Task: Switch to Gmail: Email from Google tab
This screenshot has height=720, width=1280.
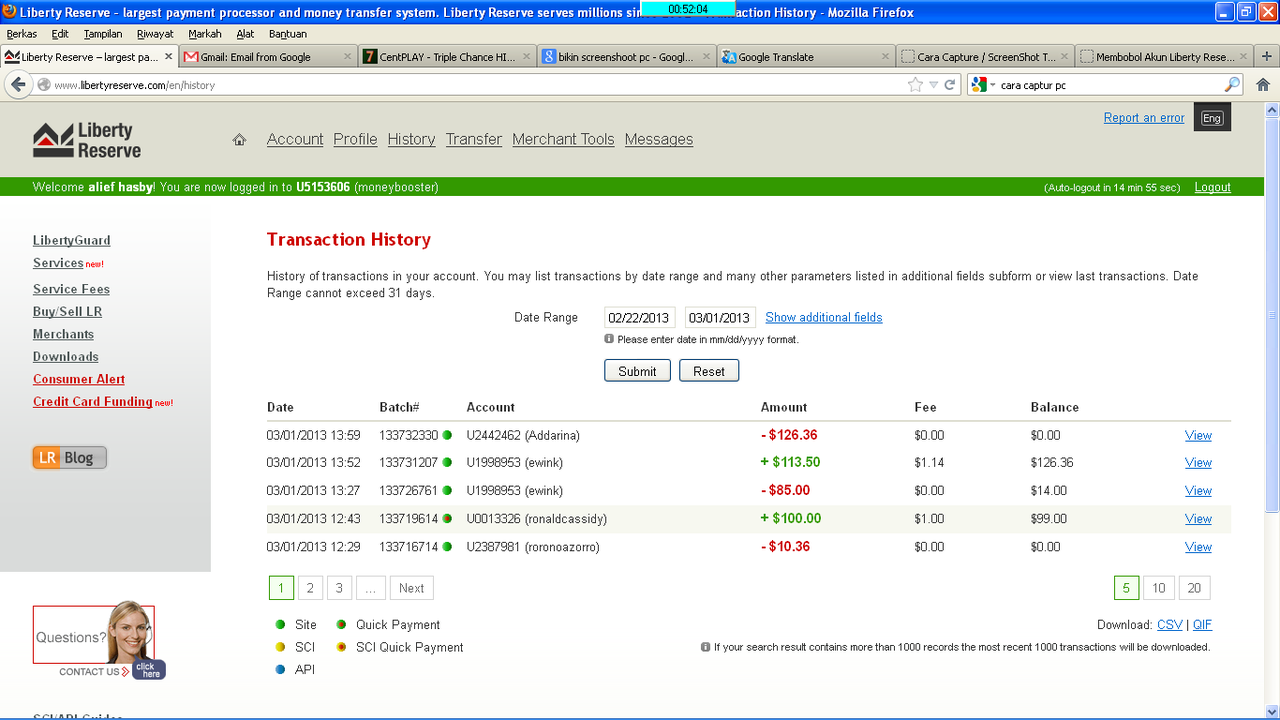Action: pos(268,57)
